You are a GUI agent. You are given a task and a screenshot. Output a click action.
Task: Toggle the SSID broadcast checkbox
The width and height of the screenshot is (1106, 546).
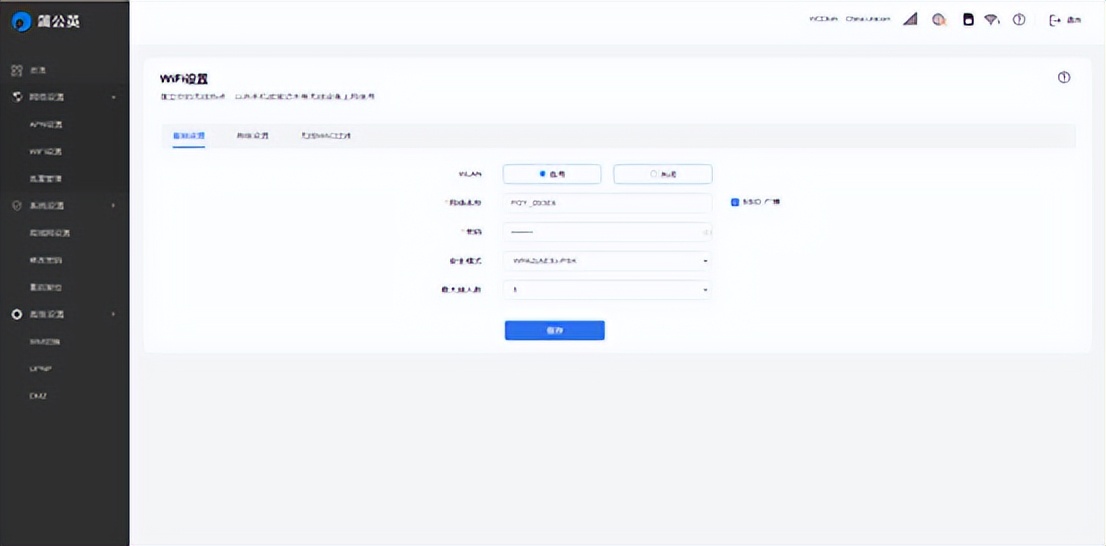[x=735, y=202]
